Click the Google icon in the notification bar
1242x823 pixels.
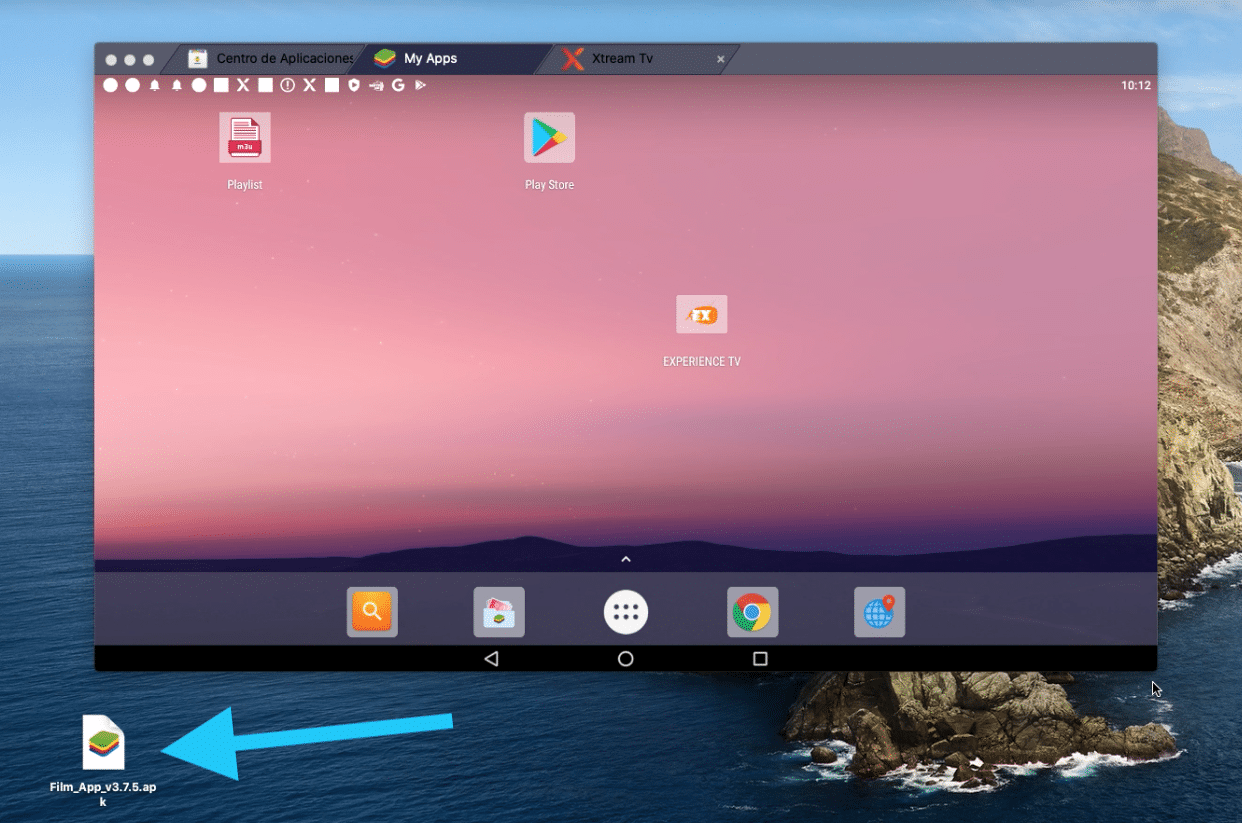[x=398, y=85]
